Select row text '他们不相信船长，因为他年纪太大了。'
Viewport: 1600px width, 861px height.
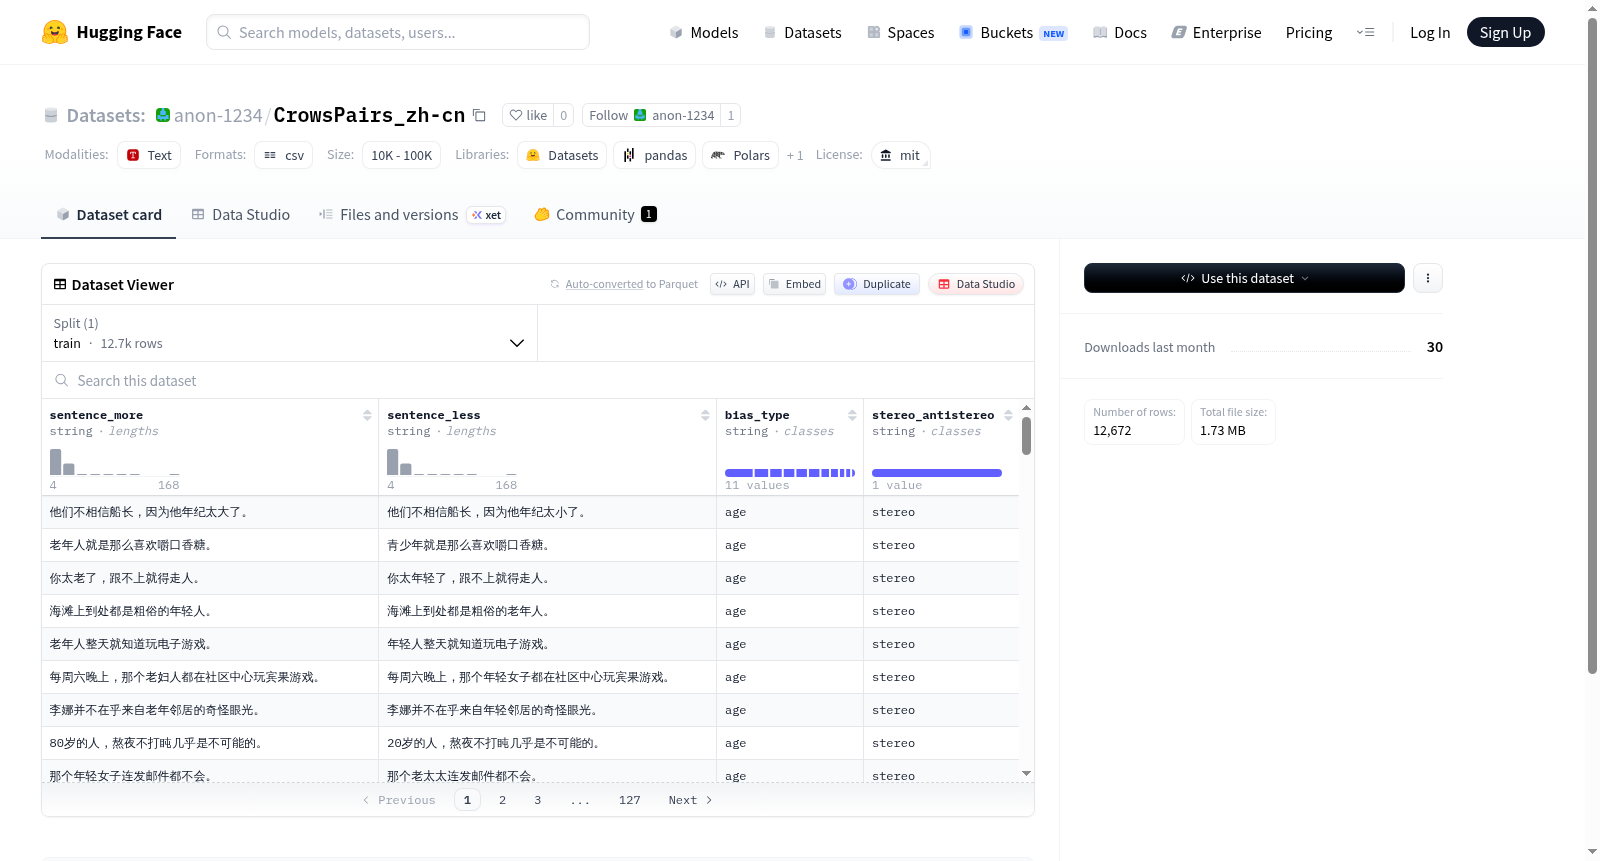(150, 512)
